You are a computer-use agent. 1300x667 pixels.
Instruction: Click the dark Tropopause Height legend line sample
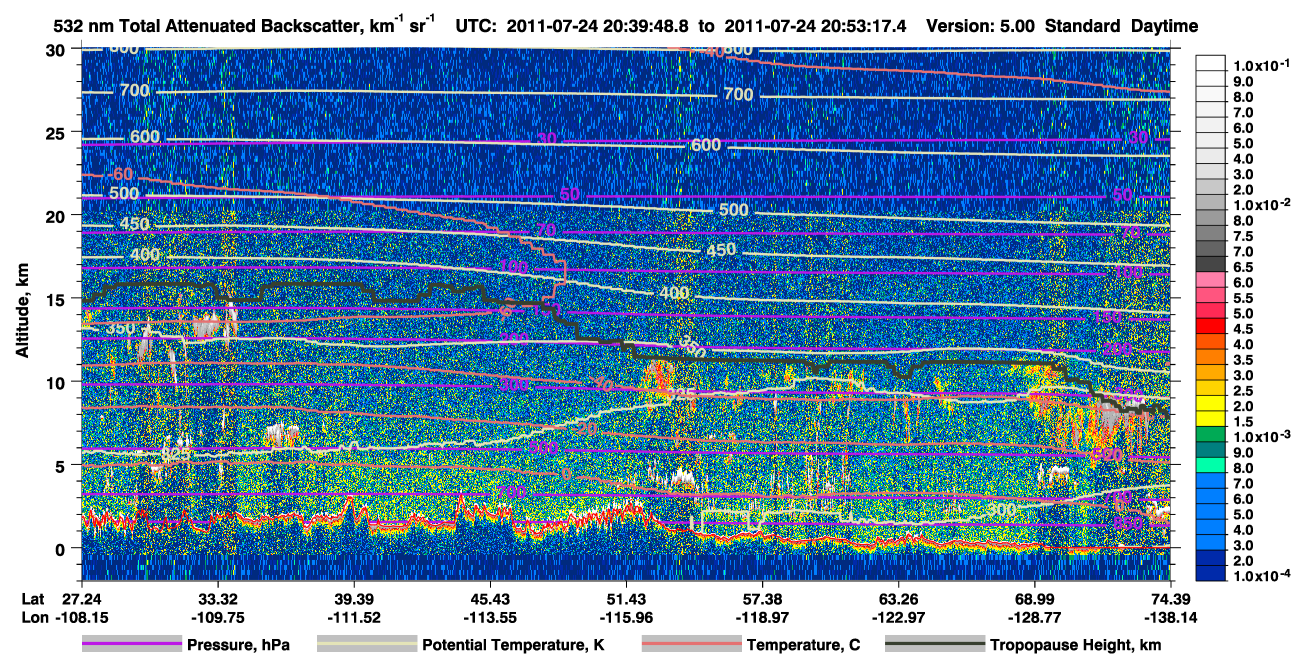click(x=934, y=645)
